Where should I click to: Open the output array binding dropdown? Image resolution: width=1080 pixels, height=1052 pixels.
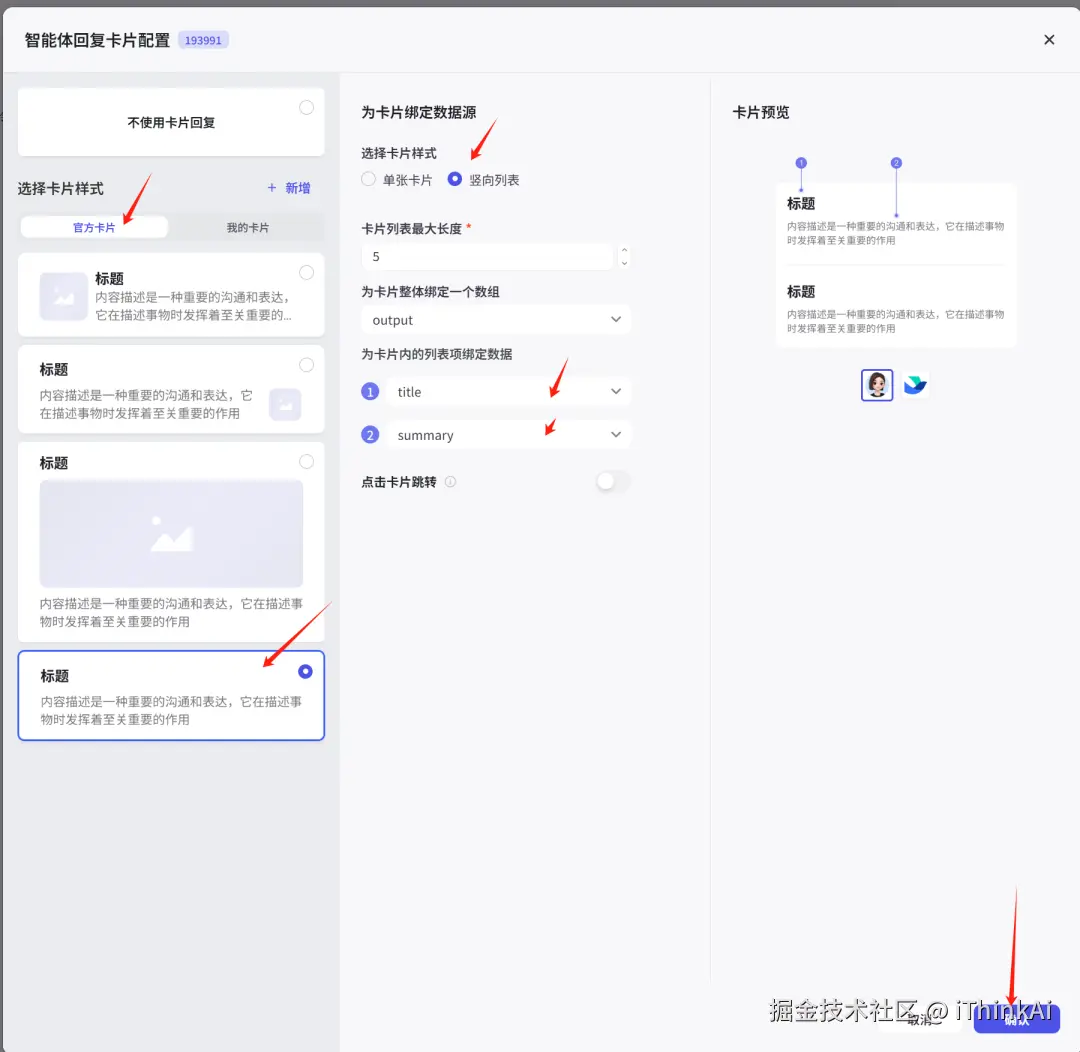pos(495,320)
